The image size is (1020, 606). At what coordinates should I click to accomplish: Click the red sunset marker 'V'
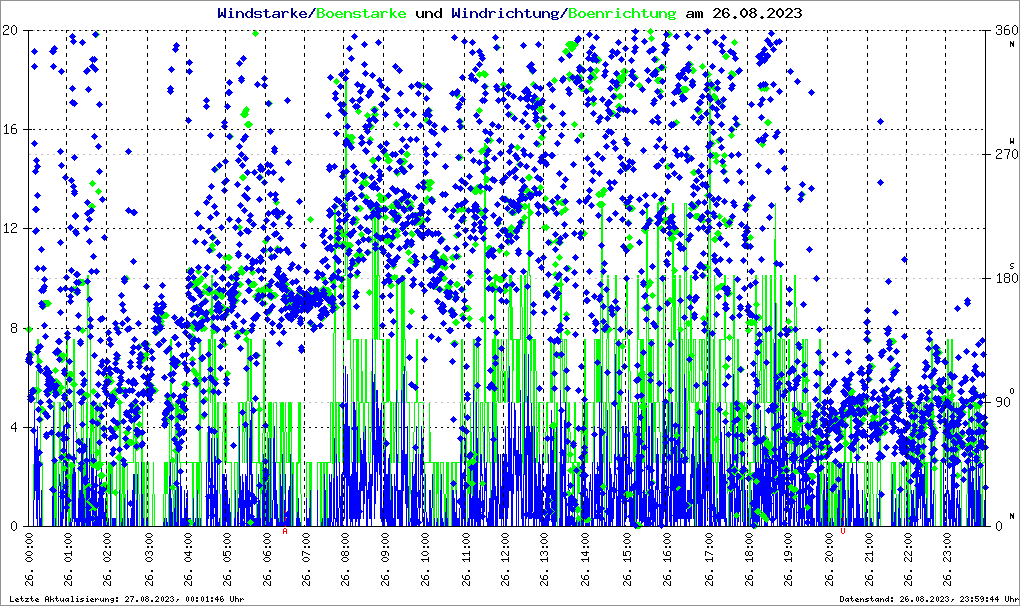point(843,531)
